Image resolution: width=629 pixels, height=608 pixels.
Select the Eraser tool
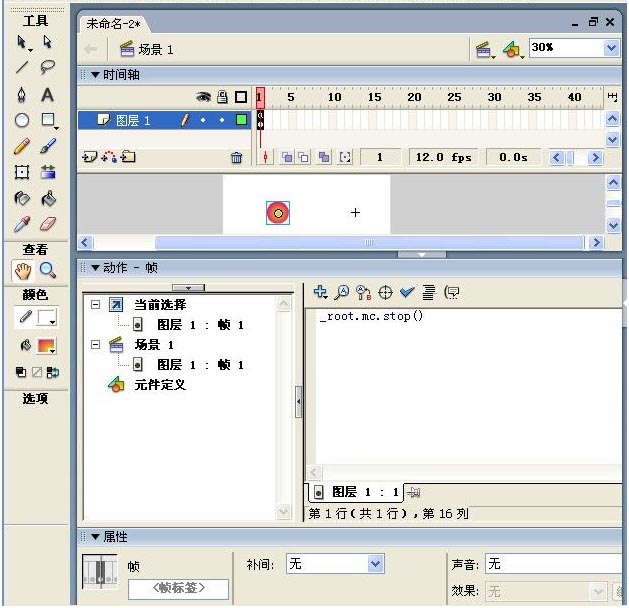pos(47,224)
